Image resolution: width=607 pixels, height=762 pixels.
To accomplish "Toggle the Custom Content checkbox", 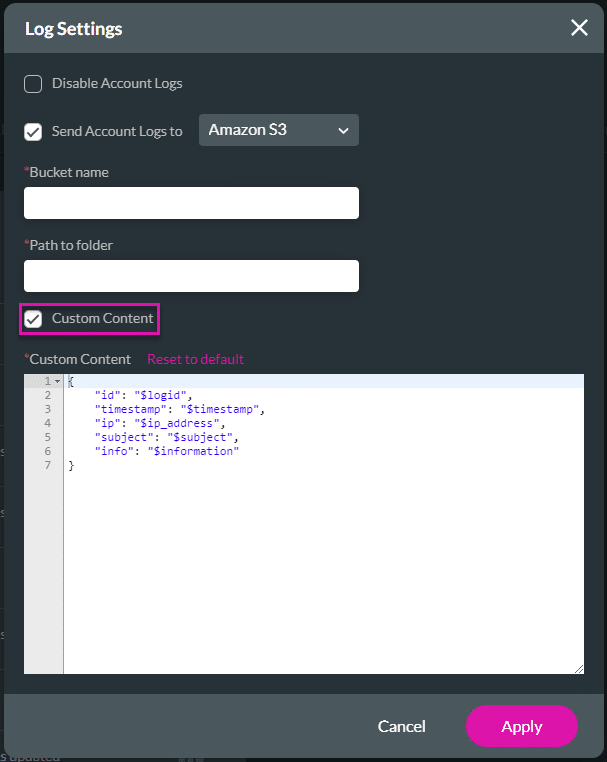I will [x=34, y=319].
